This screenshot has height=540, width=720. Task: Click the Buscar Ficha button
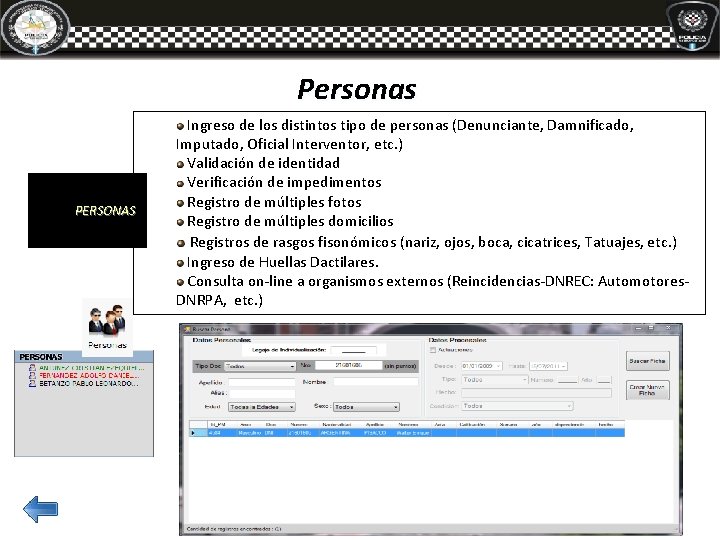(x=647, y=361)
